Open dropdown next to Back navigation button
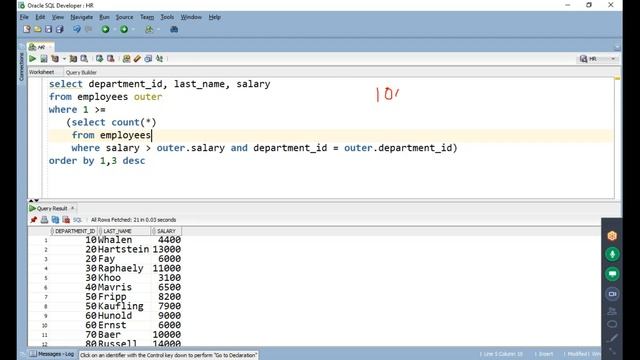Screen dimensions: 640x360 [x=114, y=29]
